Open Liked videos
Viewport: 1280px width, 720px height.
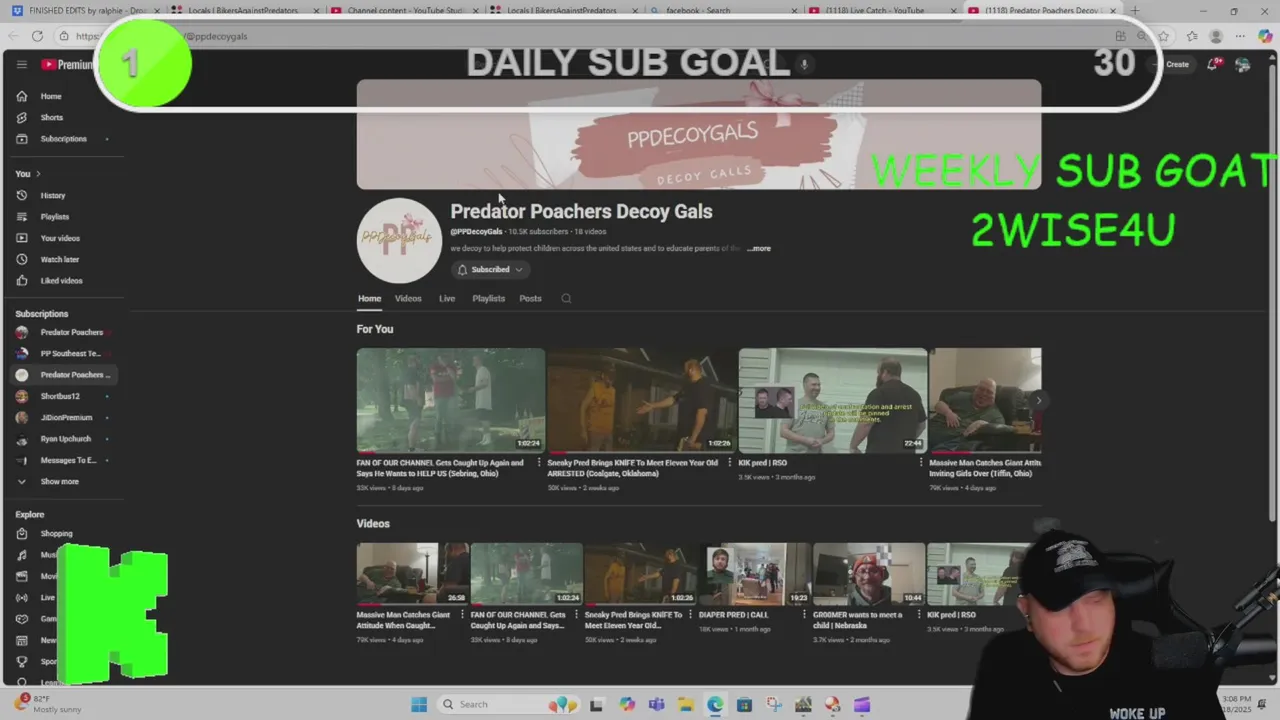pos(62,280)
